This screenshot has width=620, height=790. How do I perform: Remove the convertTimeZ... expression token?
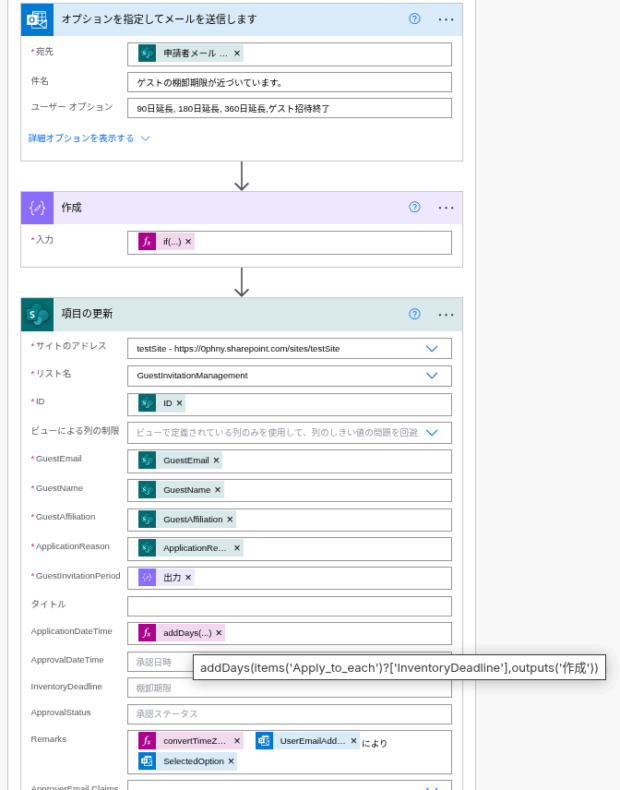click(237, 741)
